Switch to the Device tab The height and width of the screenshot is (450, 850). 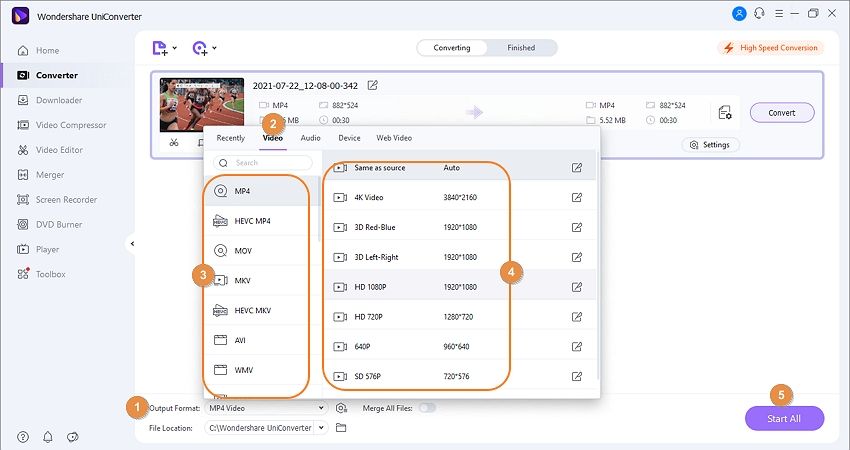[x=349, y=138]
